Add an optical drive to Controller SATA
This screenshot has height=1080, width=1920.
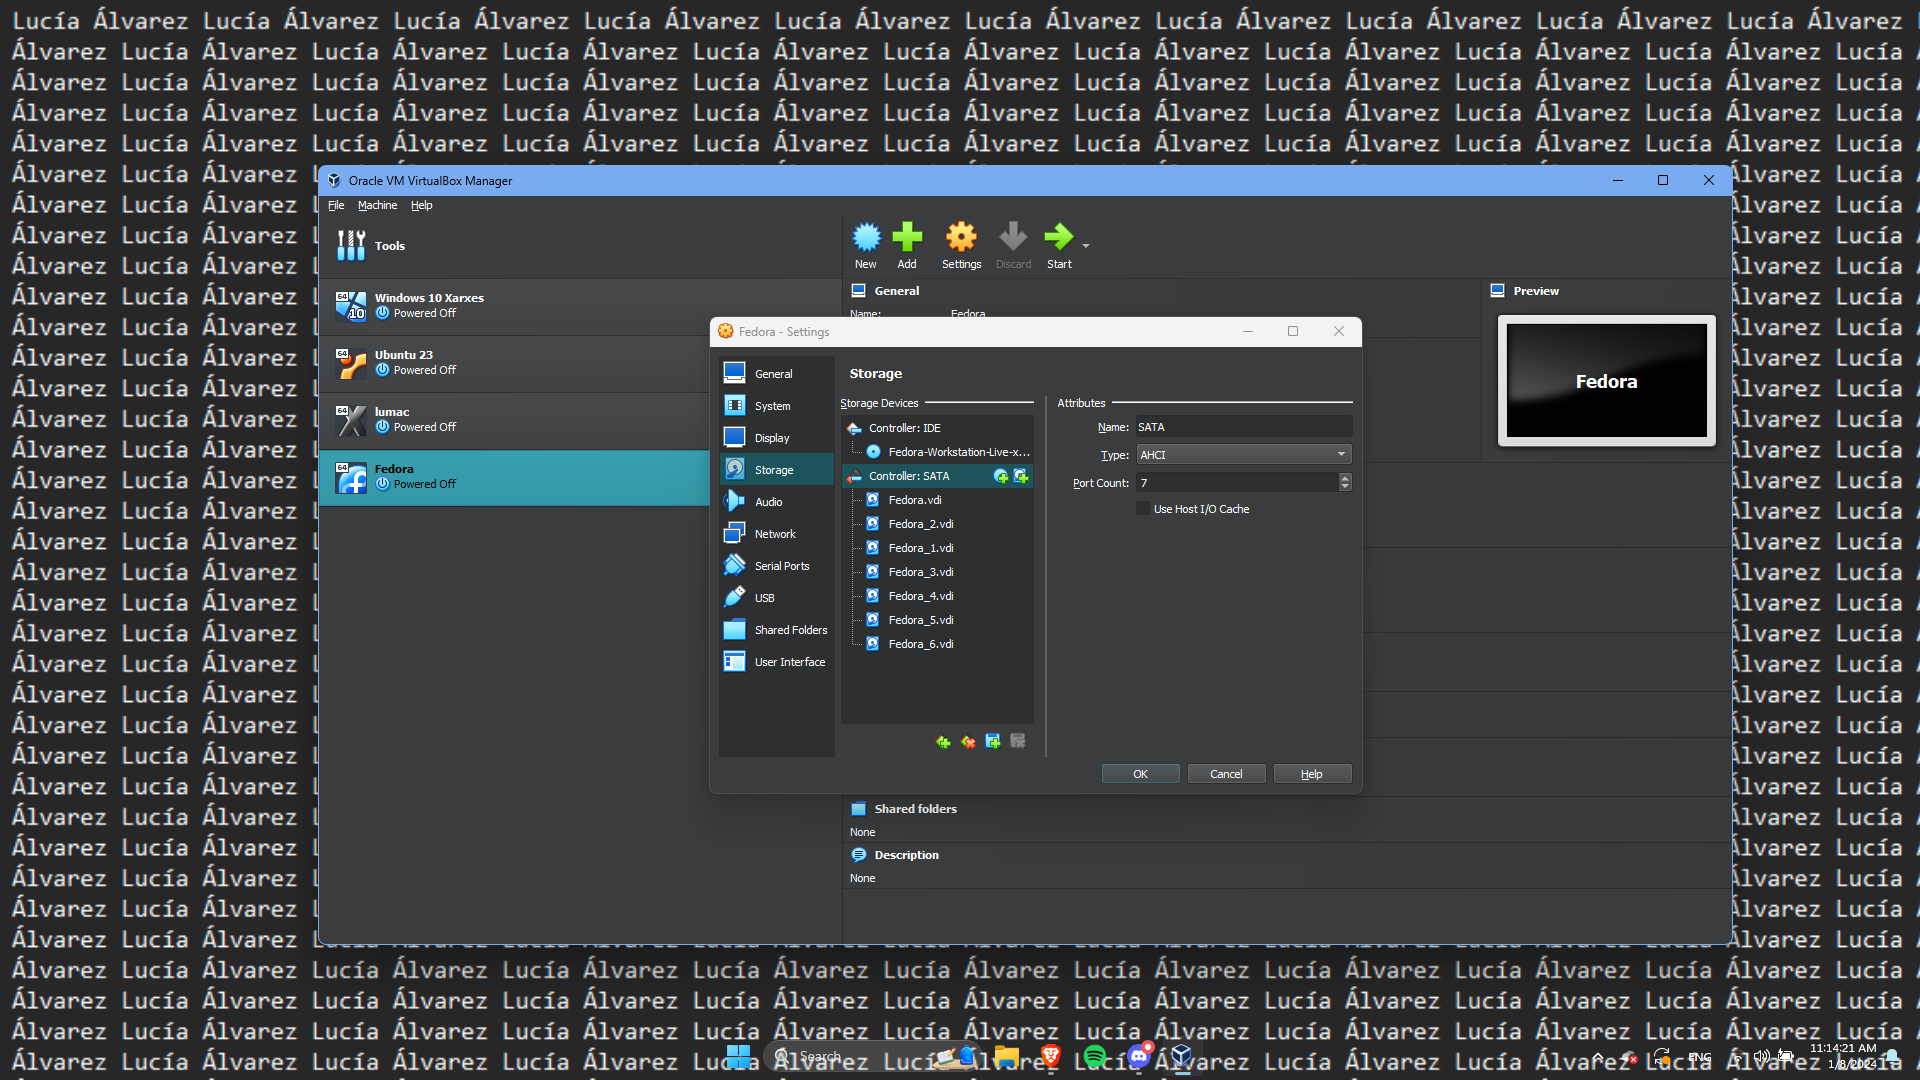tap(1001, 477)
